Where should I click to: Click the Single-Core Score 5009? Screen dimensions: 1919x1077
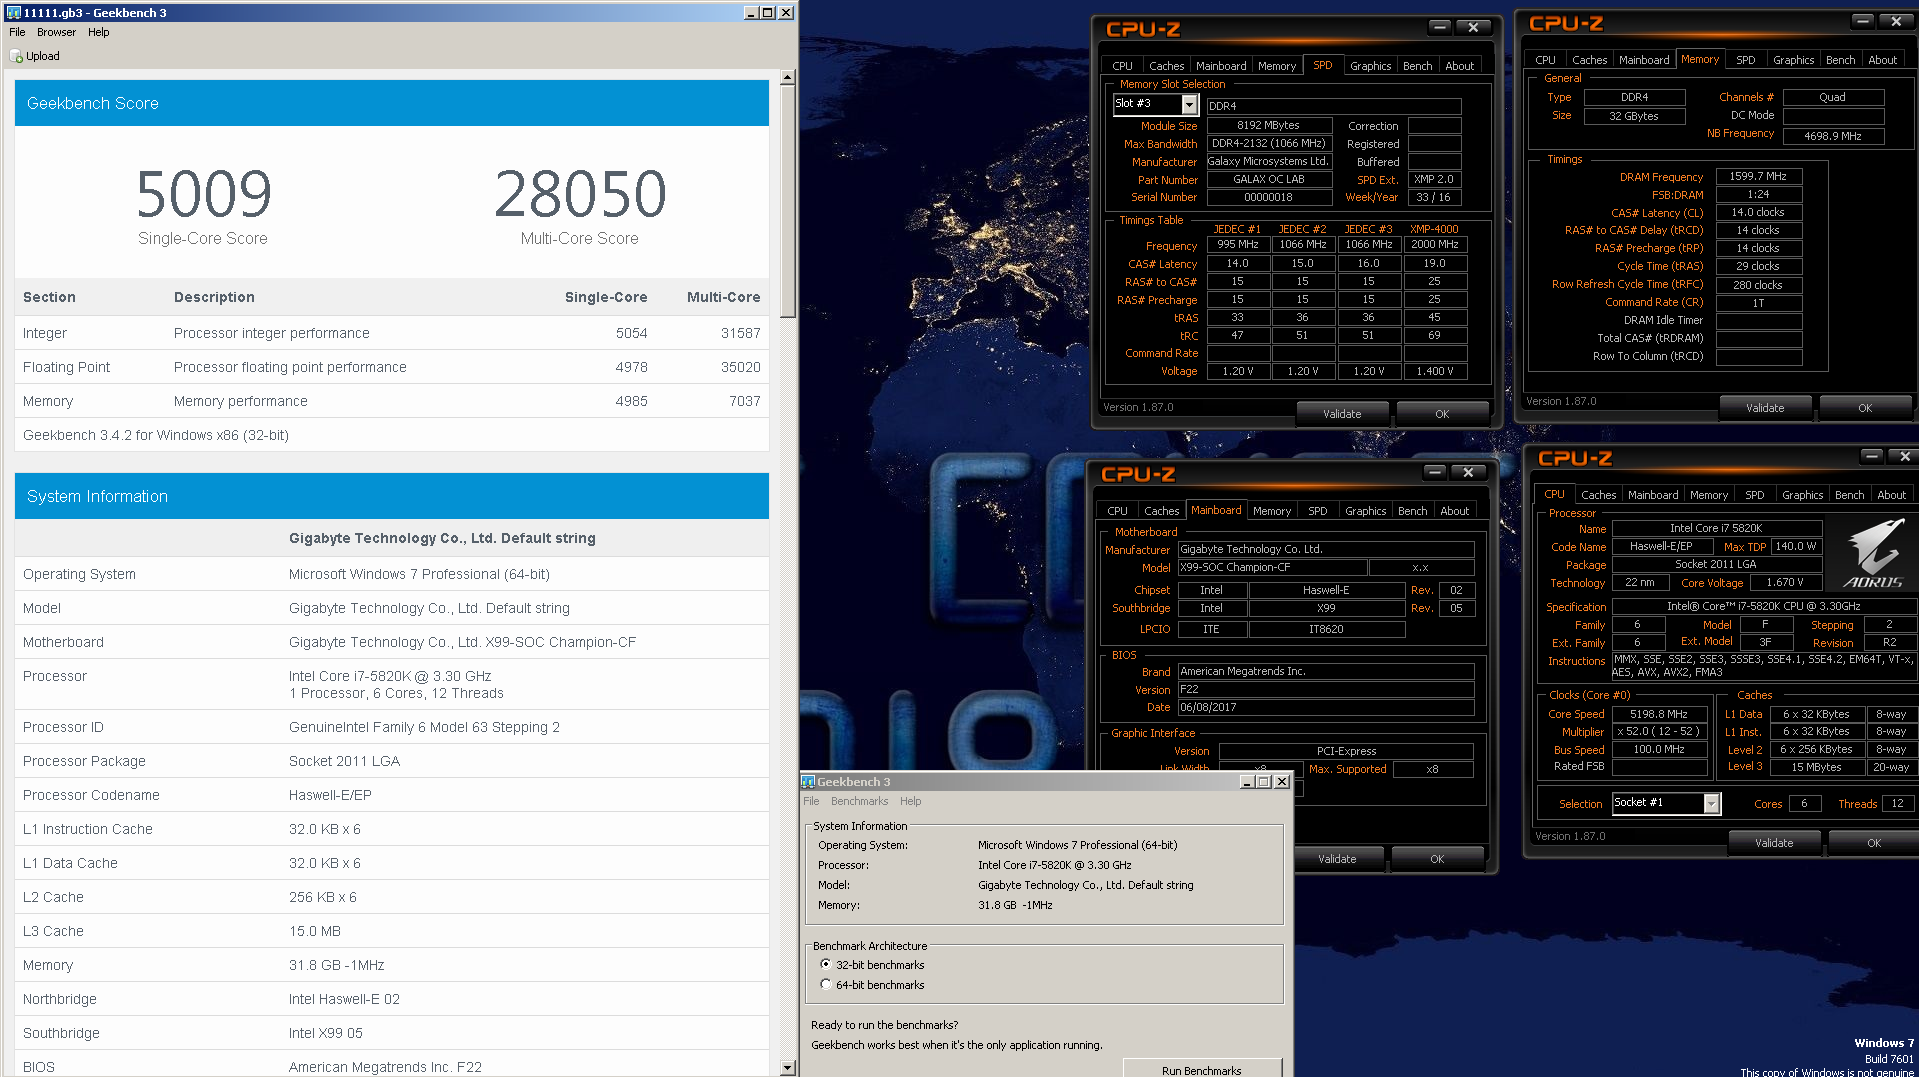point(204,195)
